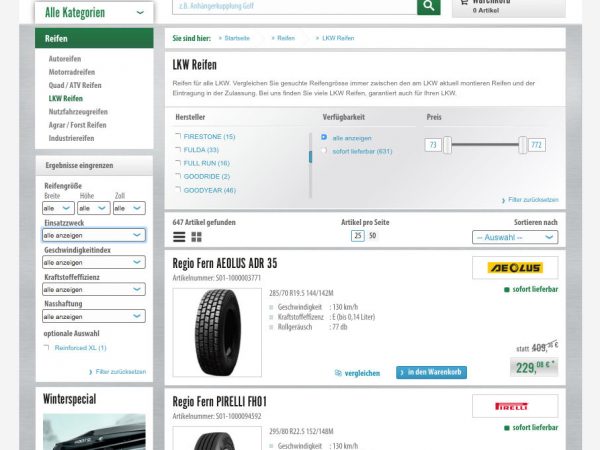Open the Geschwindigkeitindex dropdown
The height and width of the screenshot is (450, 600).
coord(94,262)
